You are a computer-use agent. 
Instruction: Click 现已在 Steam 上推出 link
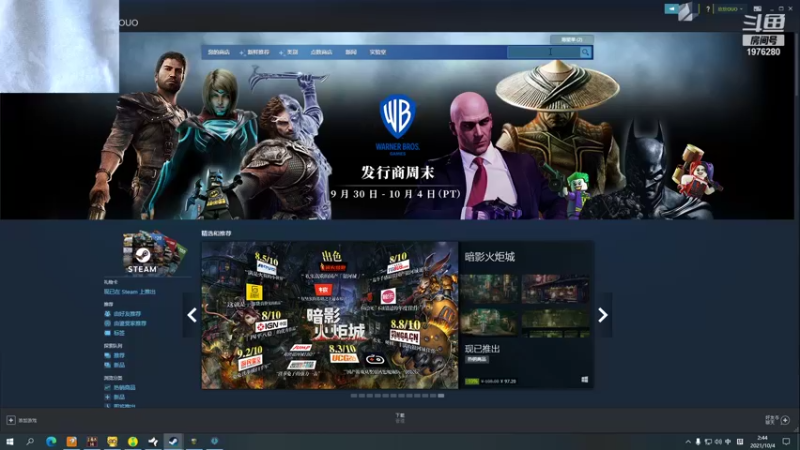click(x=130, y=292)
